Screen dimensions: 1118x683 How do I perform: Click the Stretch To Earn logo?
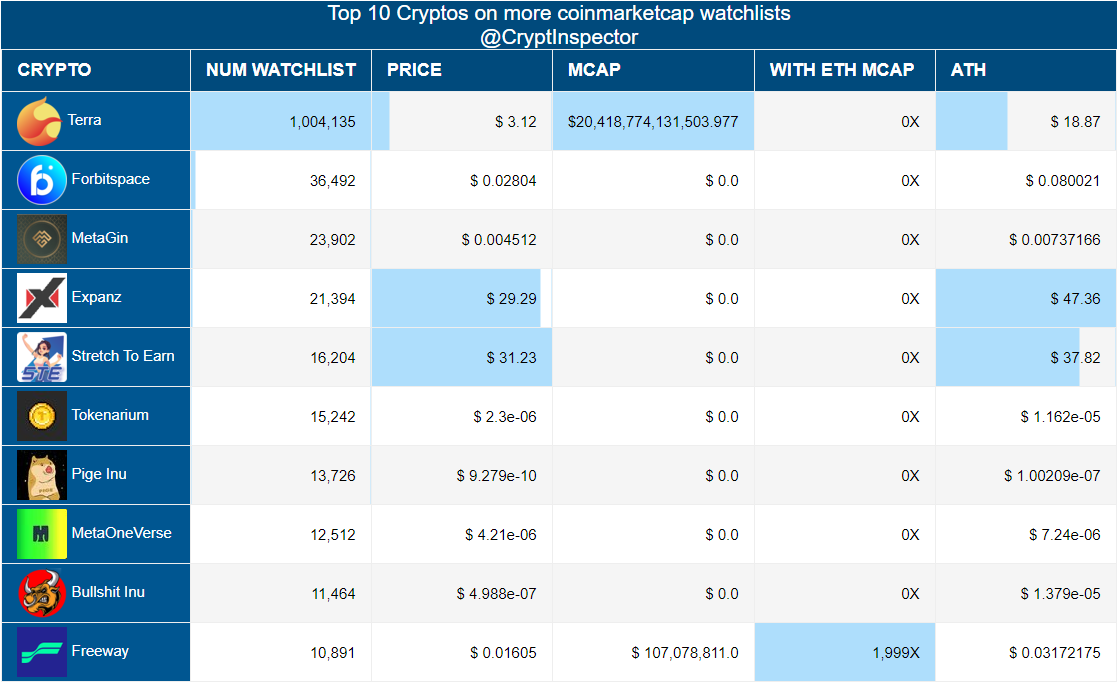(x=41, y=357)
